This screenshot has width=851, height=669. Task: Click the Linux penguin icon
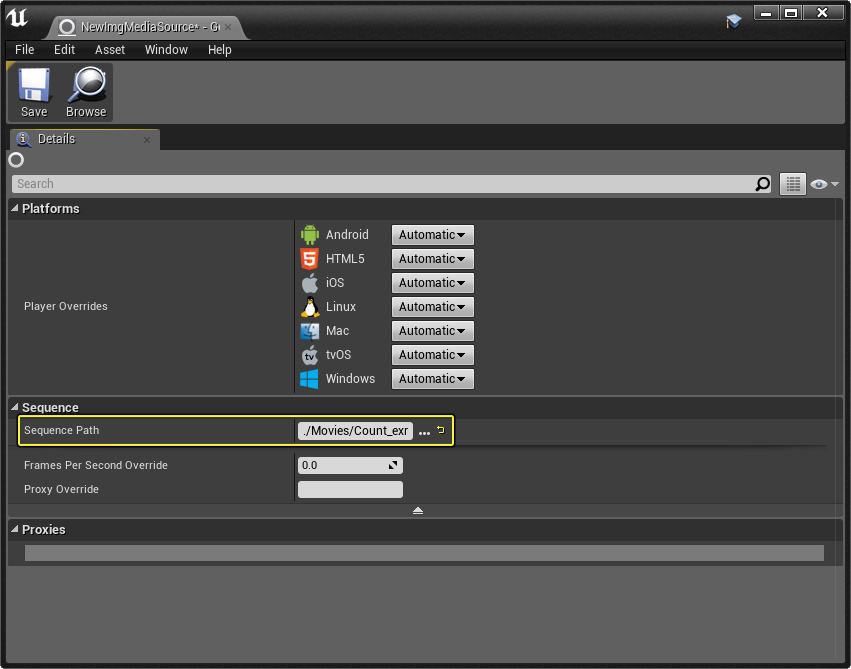pyautogui.click(x=309, y=307)
